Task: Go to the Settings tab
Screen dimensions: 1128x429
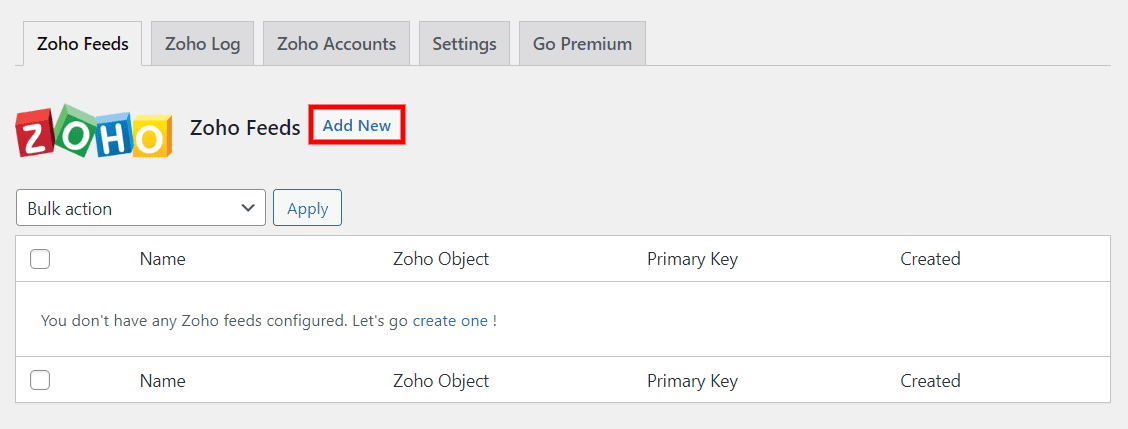Action: coord(464,44)
